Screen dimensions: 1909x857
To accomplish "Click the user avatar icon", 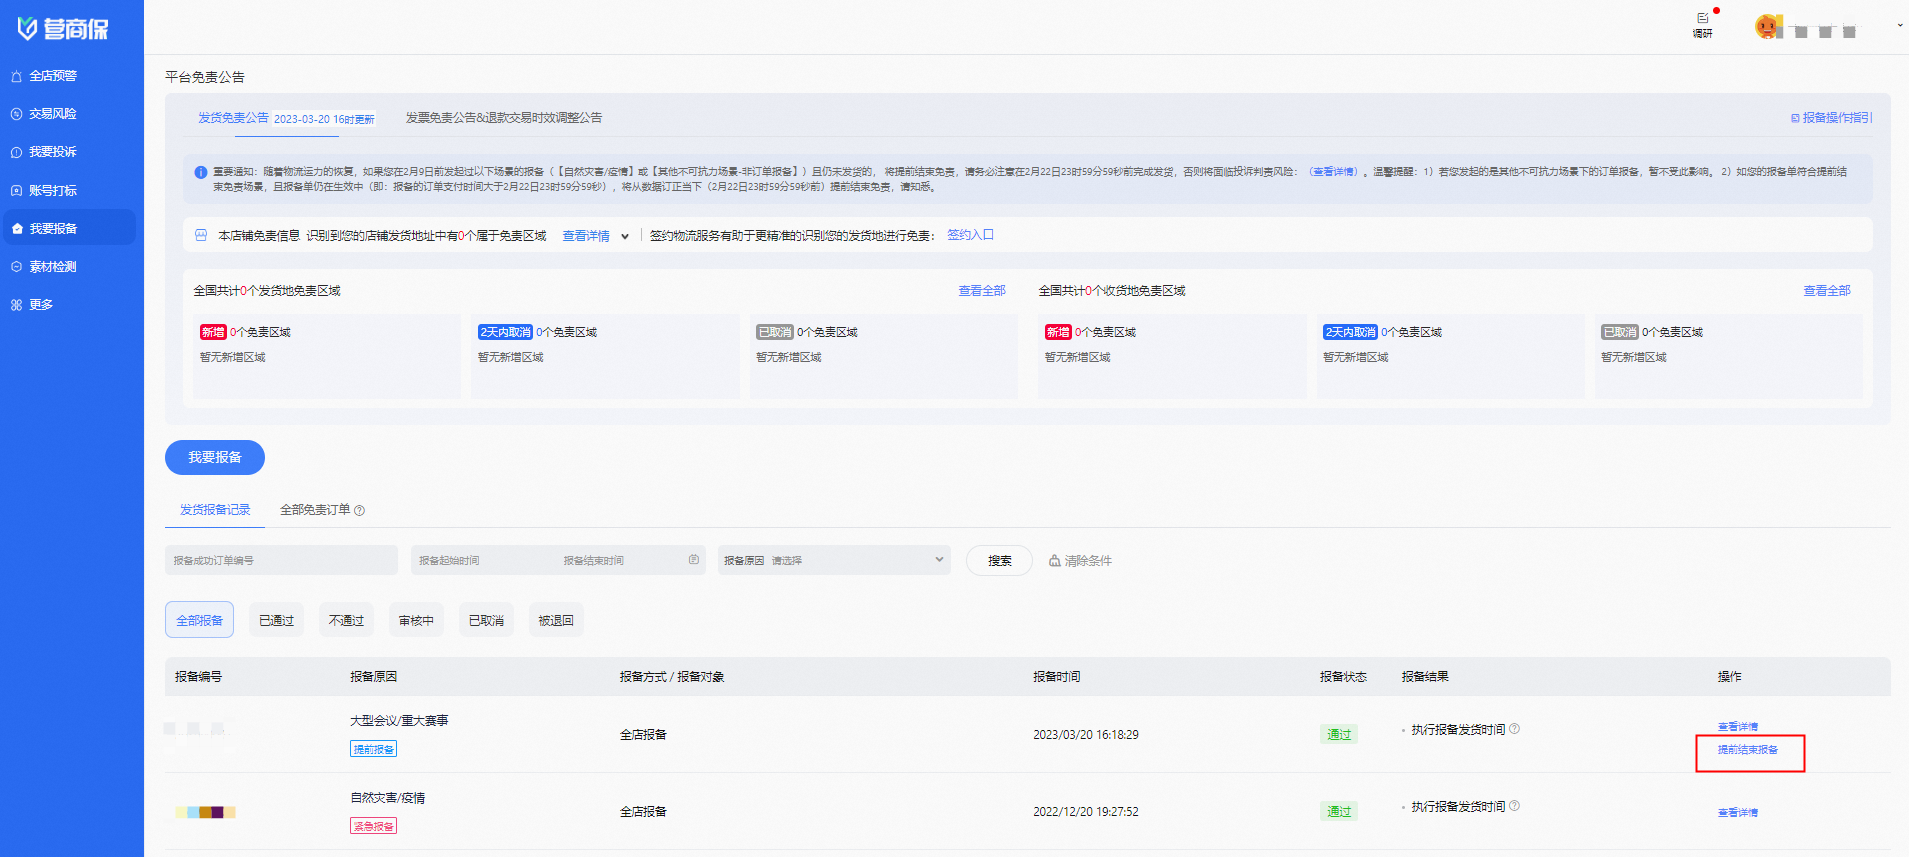I will (1767, 27).
